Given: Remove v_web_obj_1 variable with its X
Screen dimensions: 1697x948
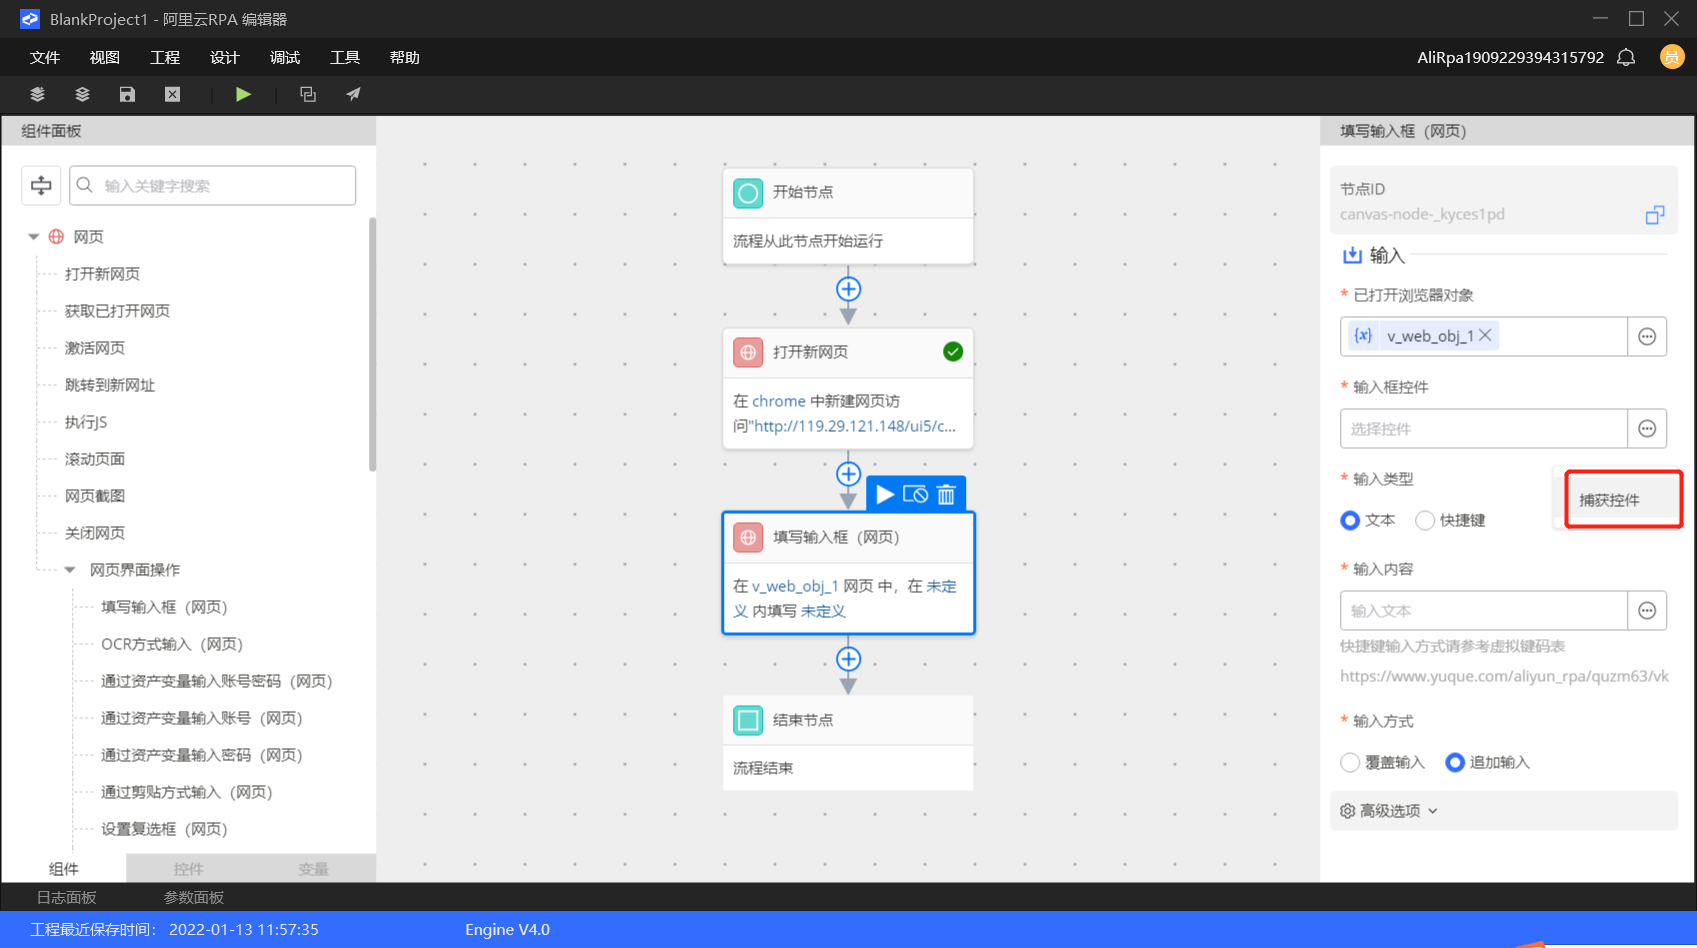Looking at the screenshot, I should pos(1485,335).
